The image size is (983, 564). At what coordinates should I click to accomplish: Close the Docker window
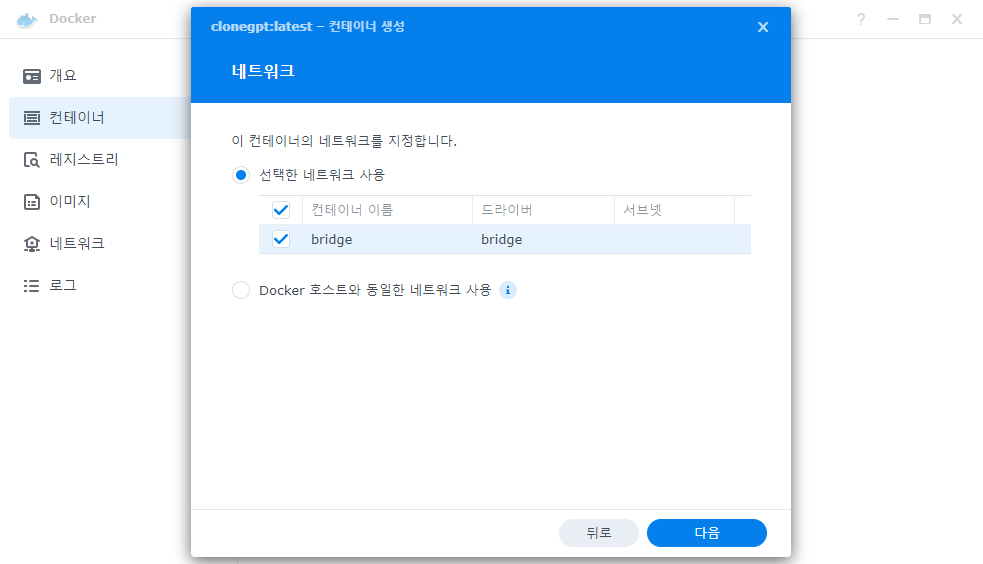pyautogui.click(x=957, y=19)
